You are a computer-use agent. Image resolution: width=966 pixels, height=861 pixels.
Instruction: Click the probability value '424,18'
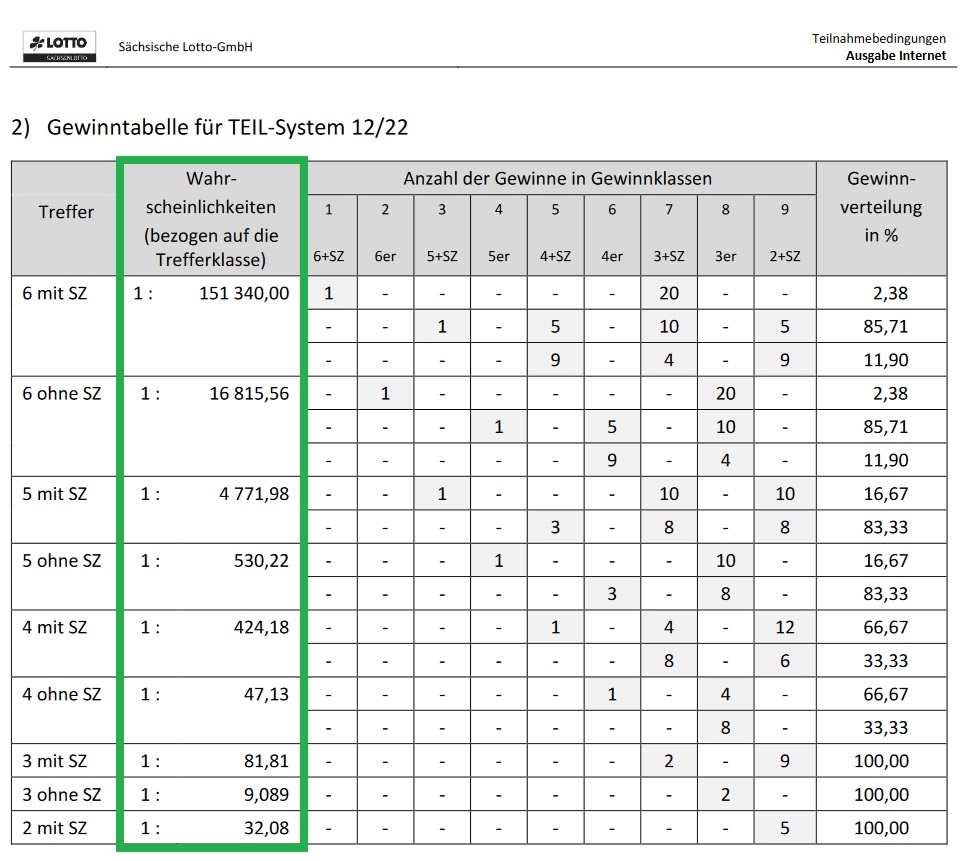pyautogui.click(x=262, y=628)
